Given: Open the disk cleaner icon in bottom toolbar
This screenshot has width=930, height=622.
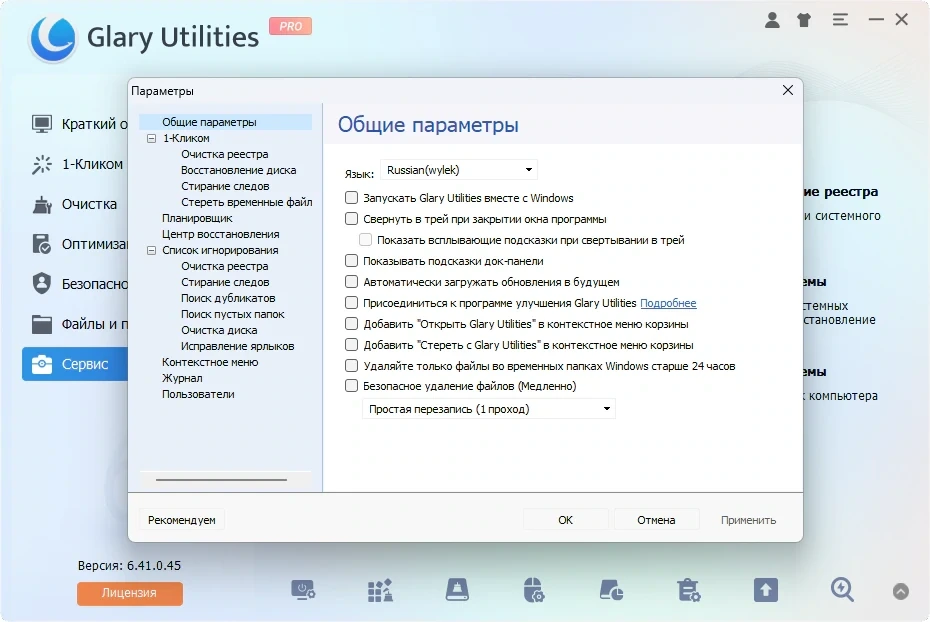Looking at the screenshot, I should tap(457, 591).
